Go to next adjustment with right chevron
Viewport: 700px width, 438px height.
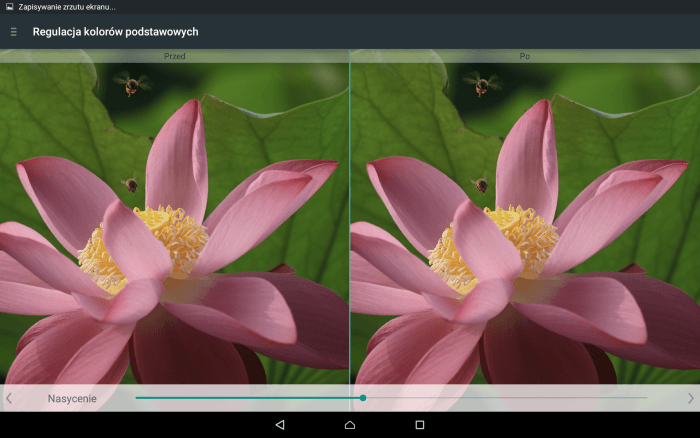tap(691, 398)
